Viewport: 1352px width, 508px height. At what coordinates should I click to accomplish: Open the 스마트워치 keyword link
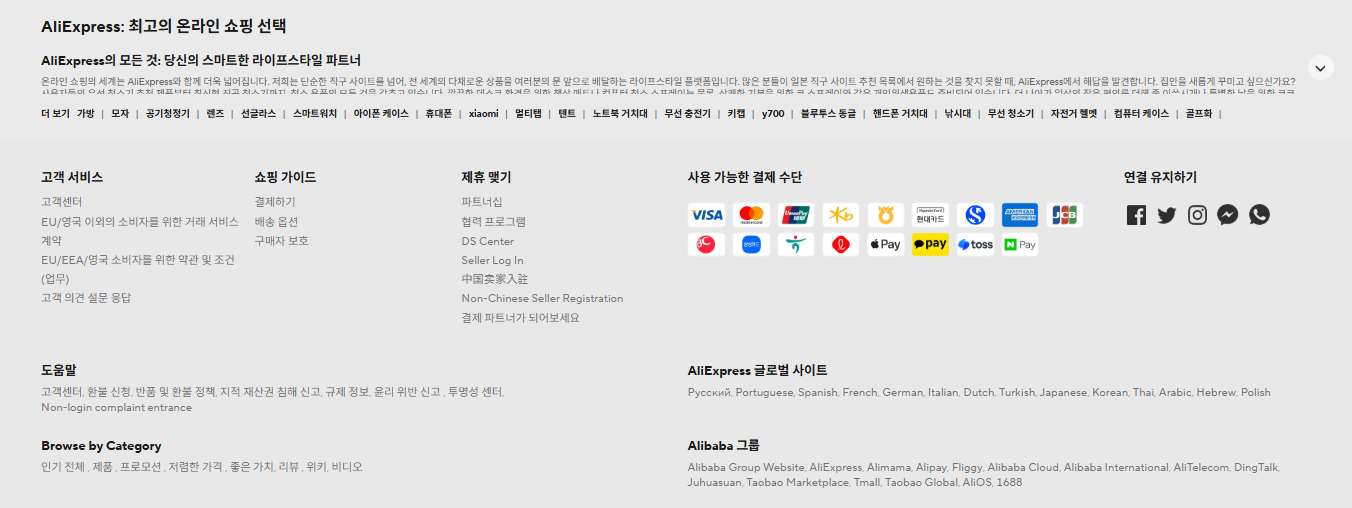(x=315, y=114)
